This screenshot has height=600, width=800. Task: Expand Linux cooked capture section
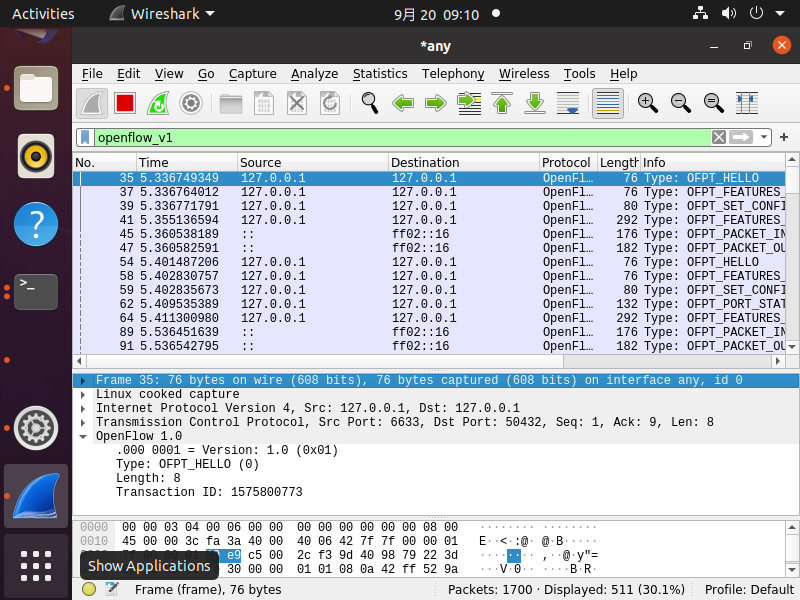(83, 394)
